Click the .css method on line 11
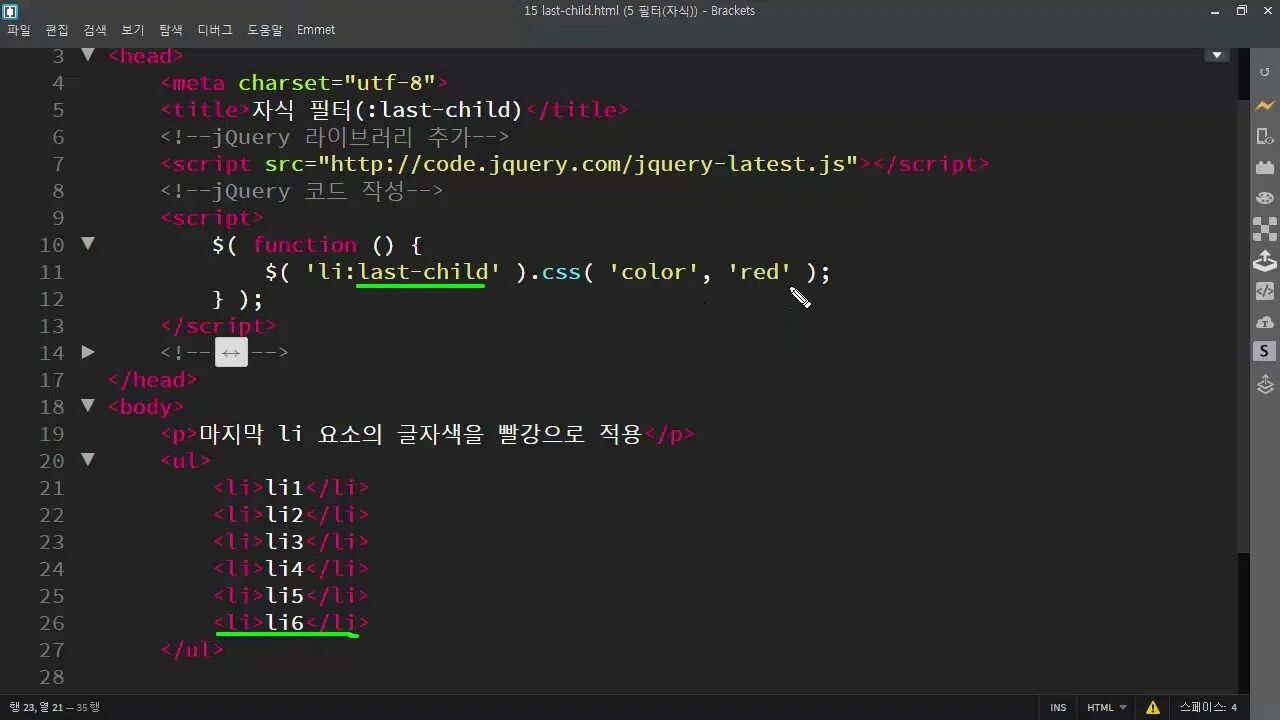The width and height of the screenshot is (1280, 720). pyautogui.click(x=555, y=272)
